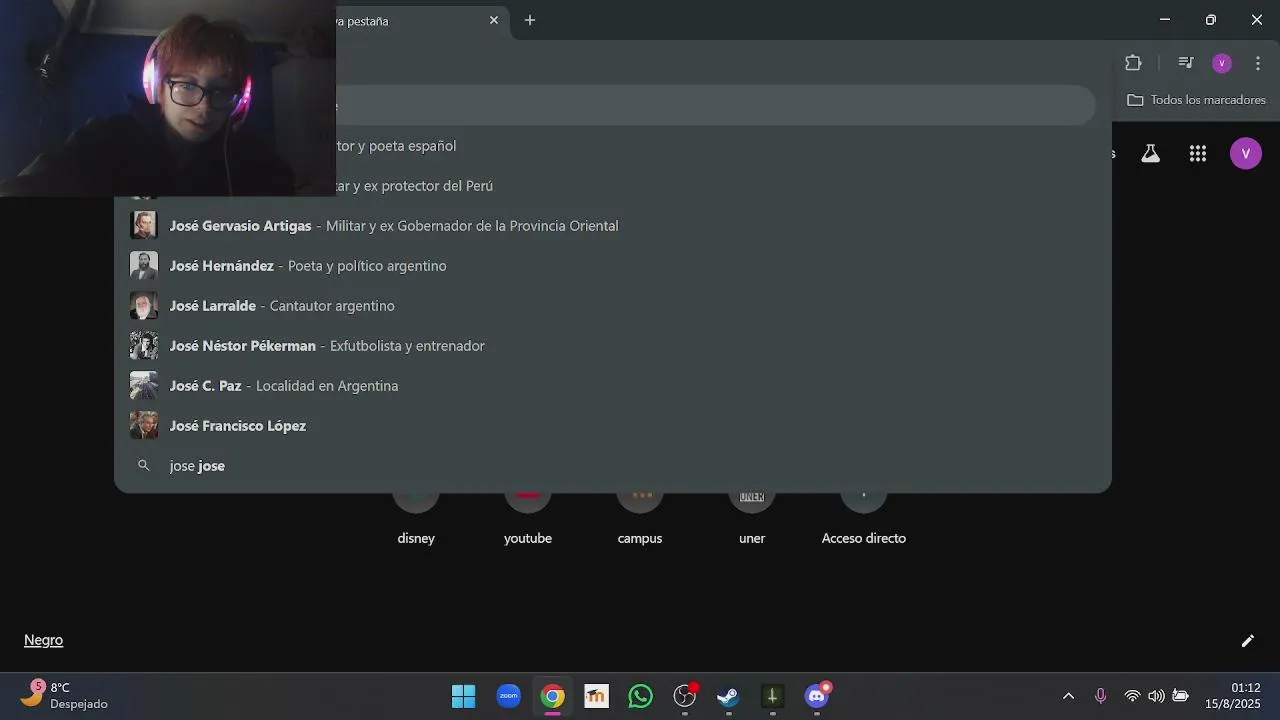1280x720 pixels.
Task: Open the Chrome three-dot menu
Action: tap(1258, 63)
